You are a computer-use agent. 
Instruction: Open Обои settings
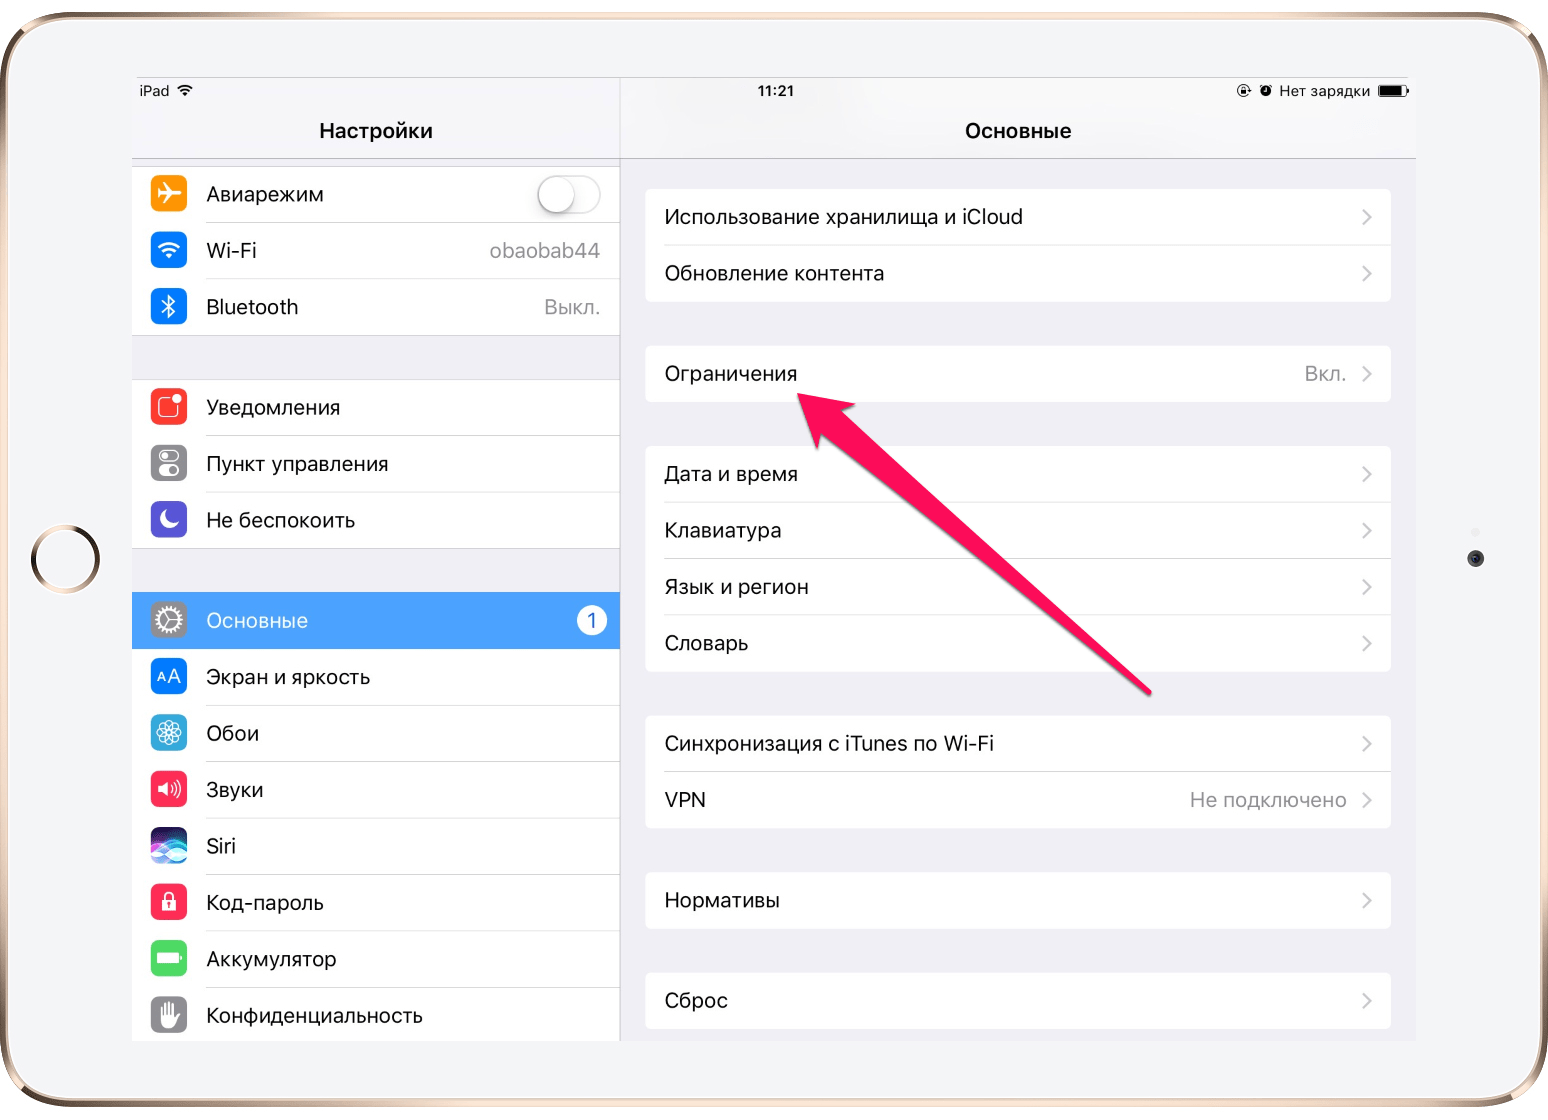[x=376, y=733]
